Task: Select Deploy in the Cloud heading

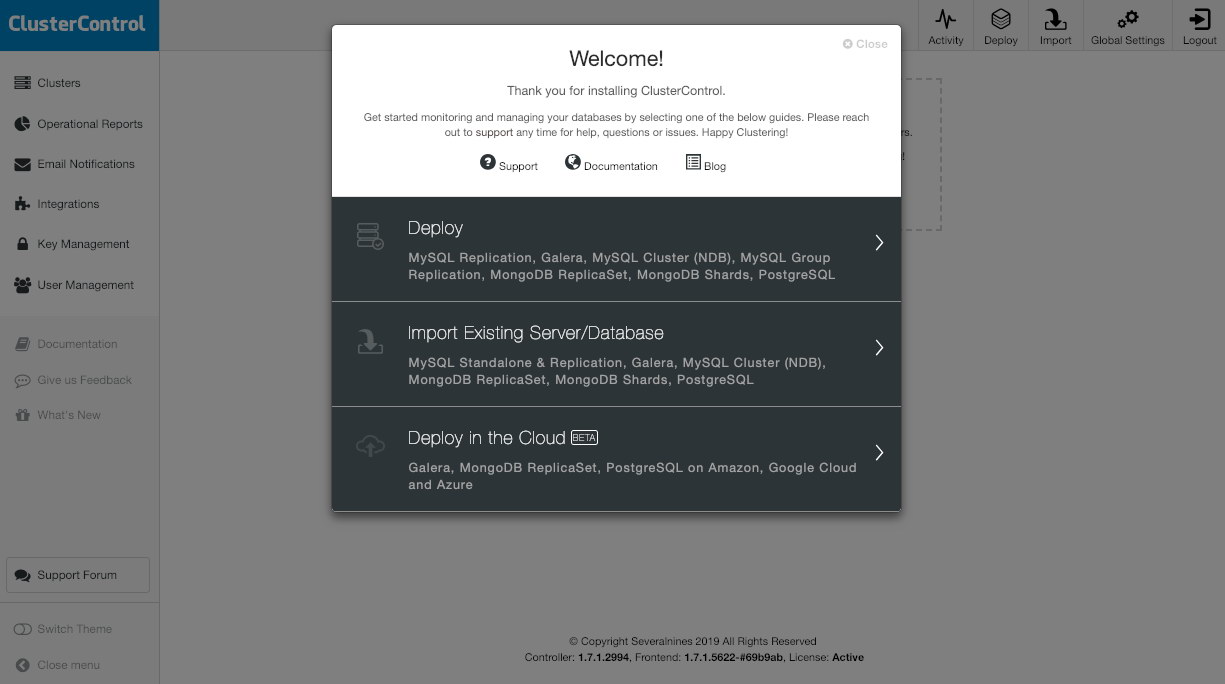Action: click(x=487, y=438)
